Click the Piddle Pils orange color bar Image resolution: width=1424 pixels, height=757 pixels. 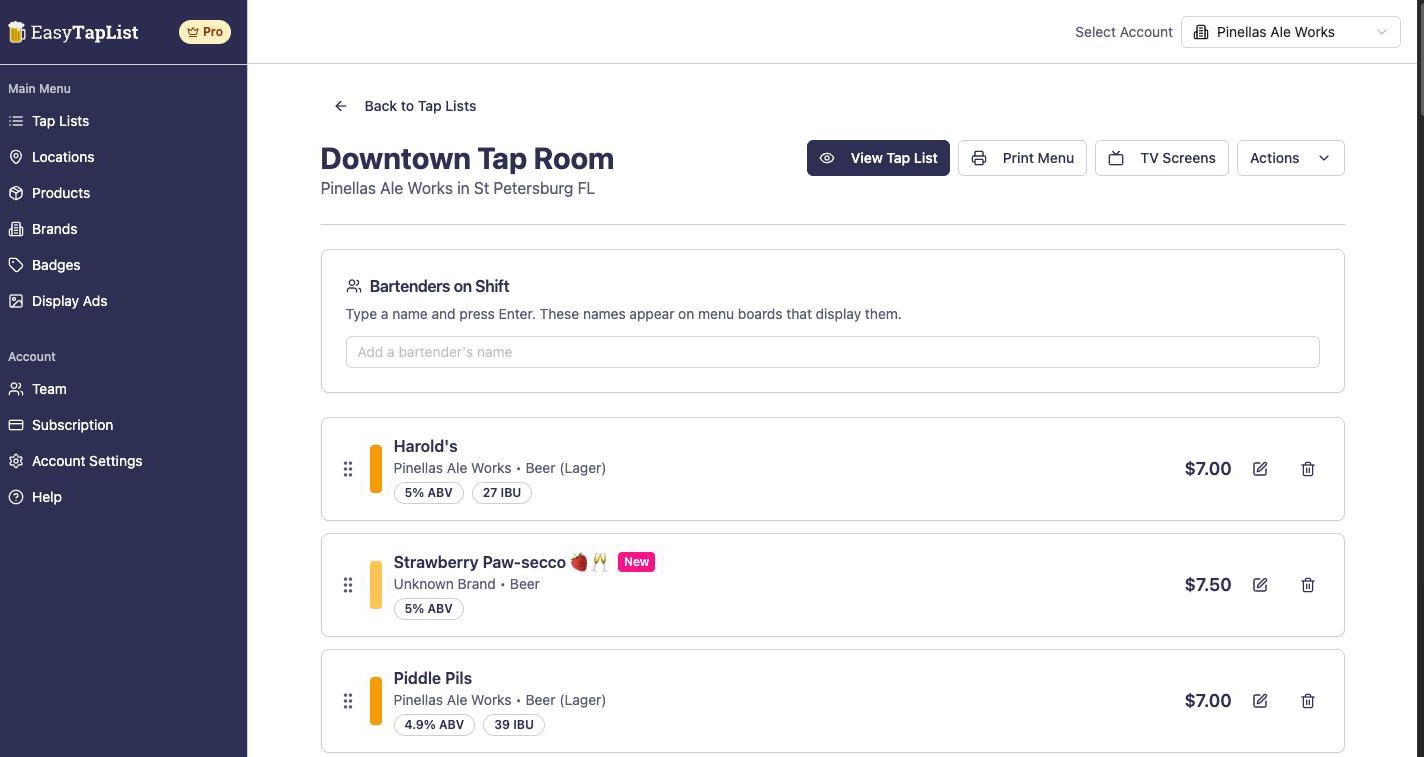(376, 701)
